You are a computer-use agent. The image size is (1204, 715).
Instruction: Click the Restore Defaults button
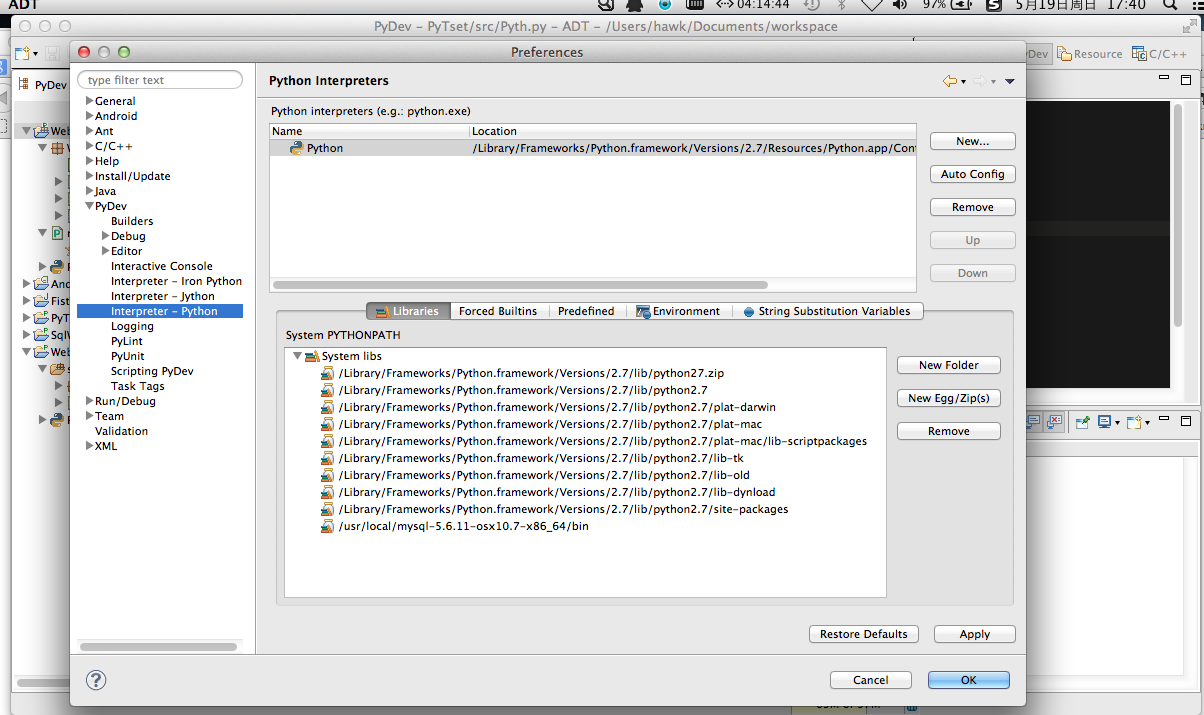(x=863, y=634)
